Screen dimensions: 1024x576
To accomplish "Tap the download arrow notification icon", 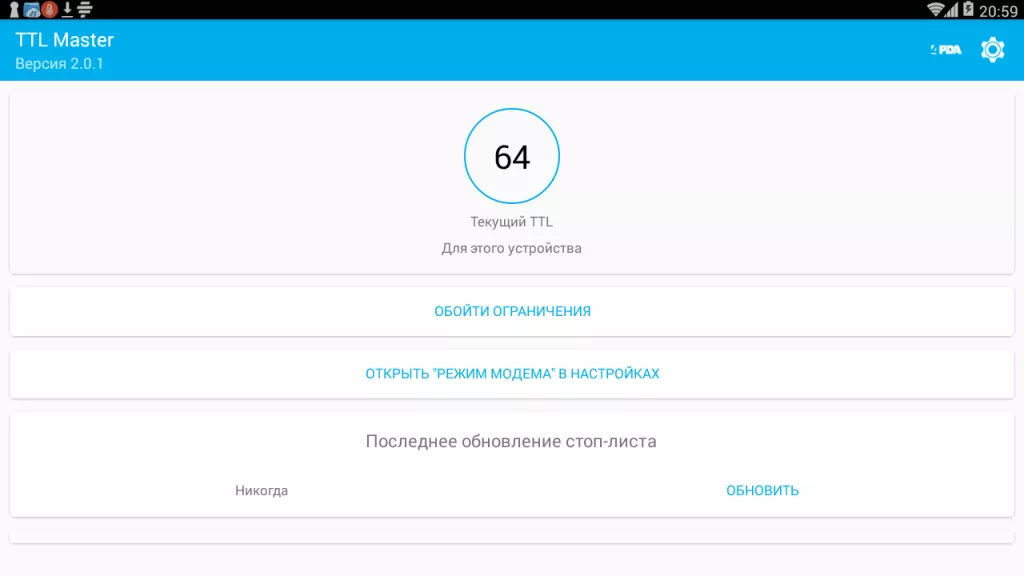I will coord(67,9).
